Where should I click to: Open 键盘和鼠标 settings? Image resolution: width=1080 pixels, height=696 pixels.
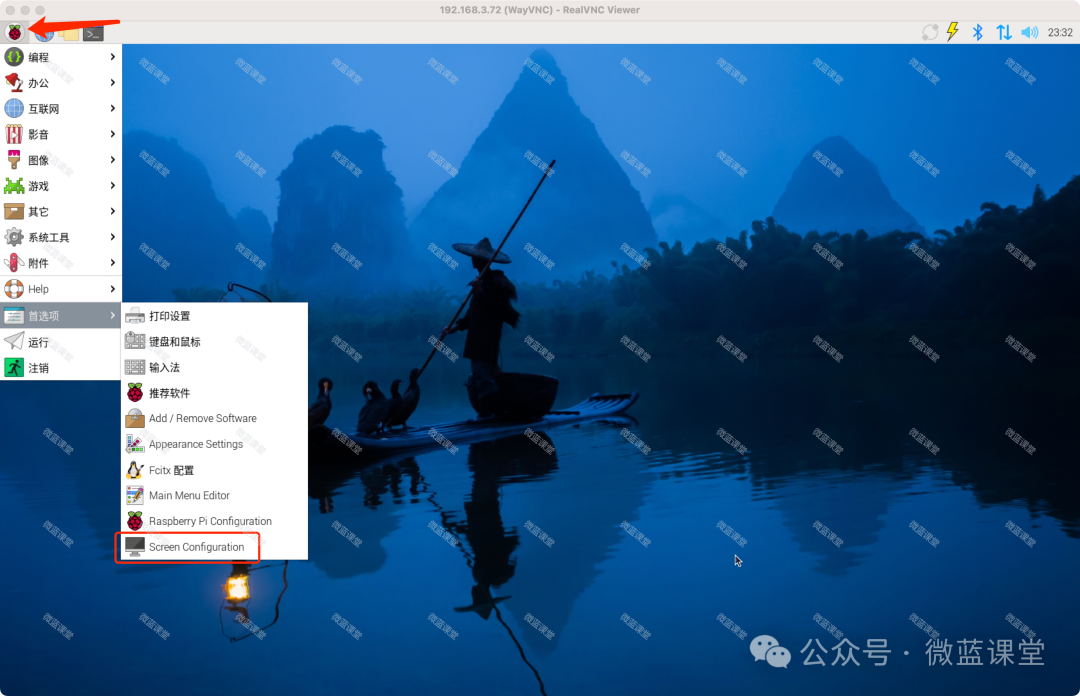coord(215,342)
